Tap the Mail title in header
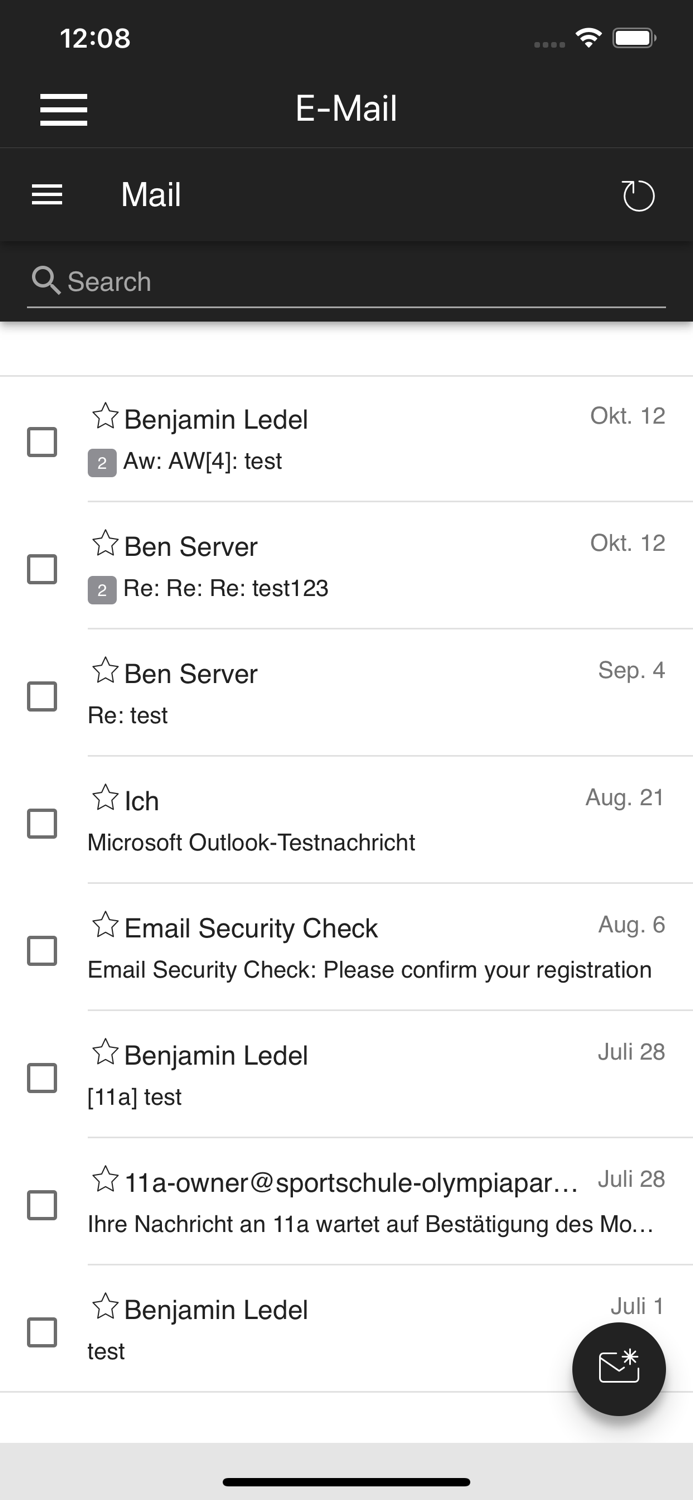Screen dimensions: 693x1500 pyautogui.click(x=151, y=195)
